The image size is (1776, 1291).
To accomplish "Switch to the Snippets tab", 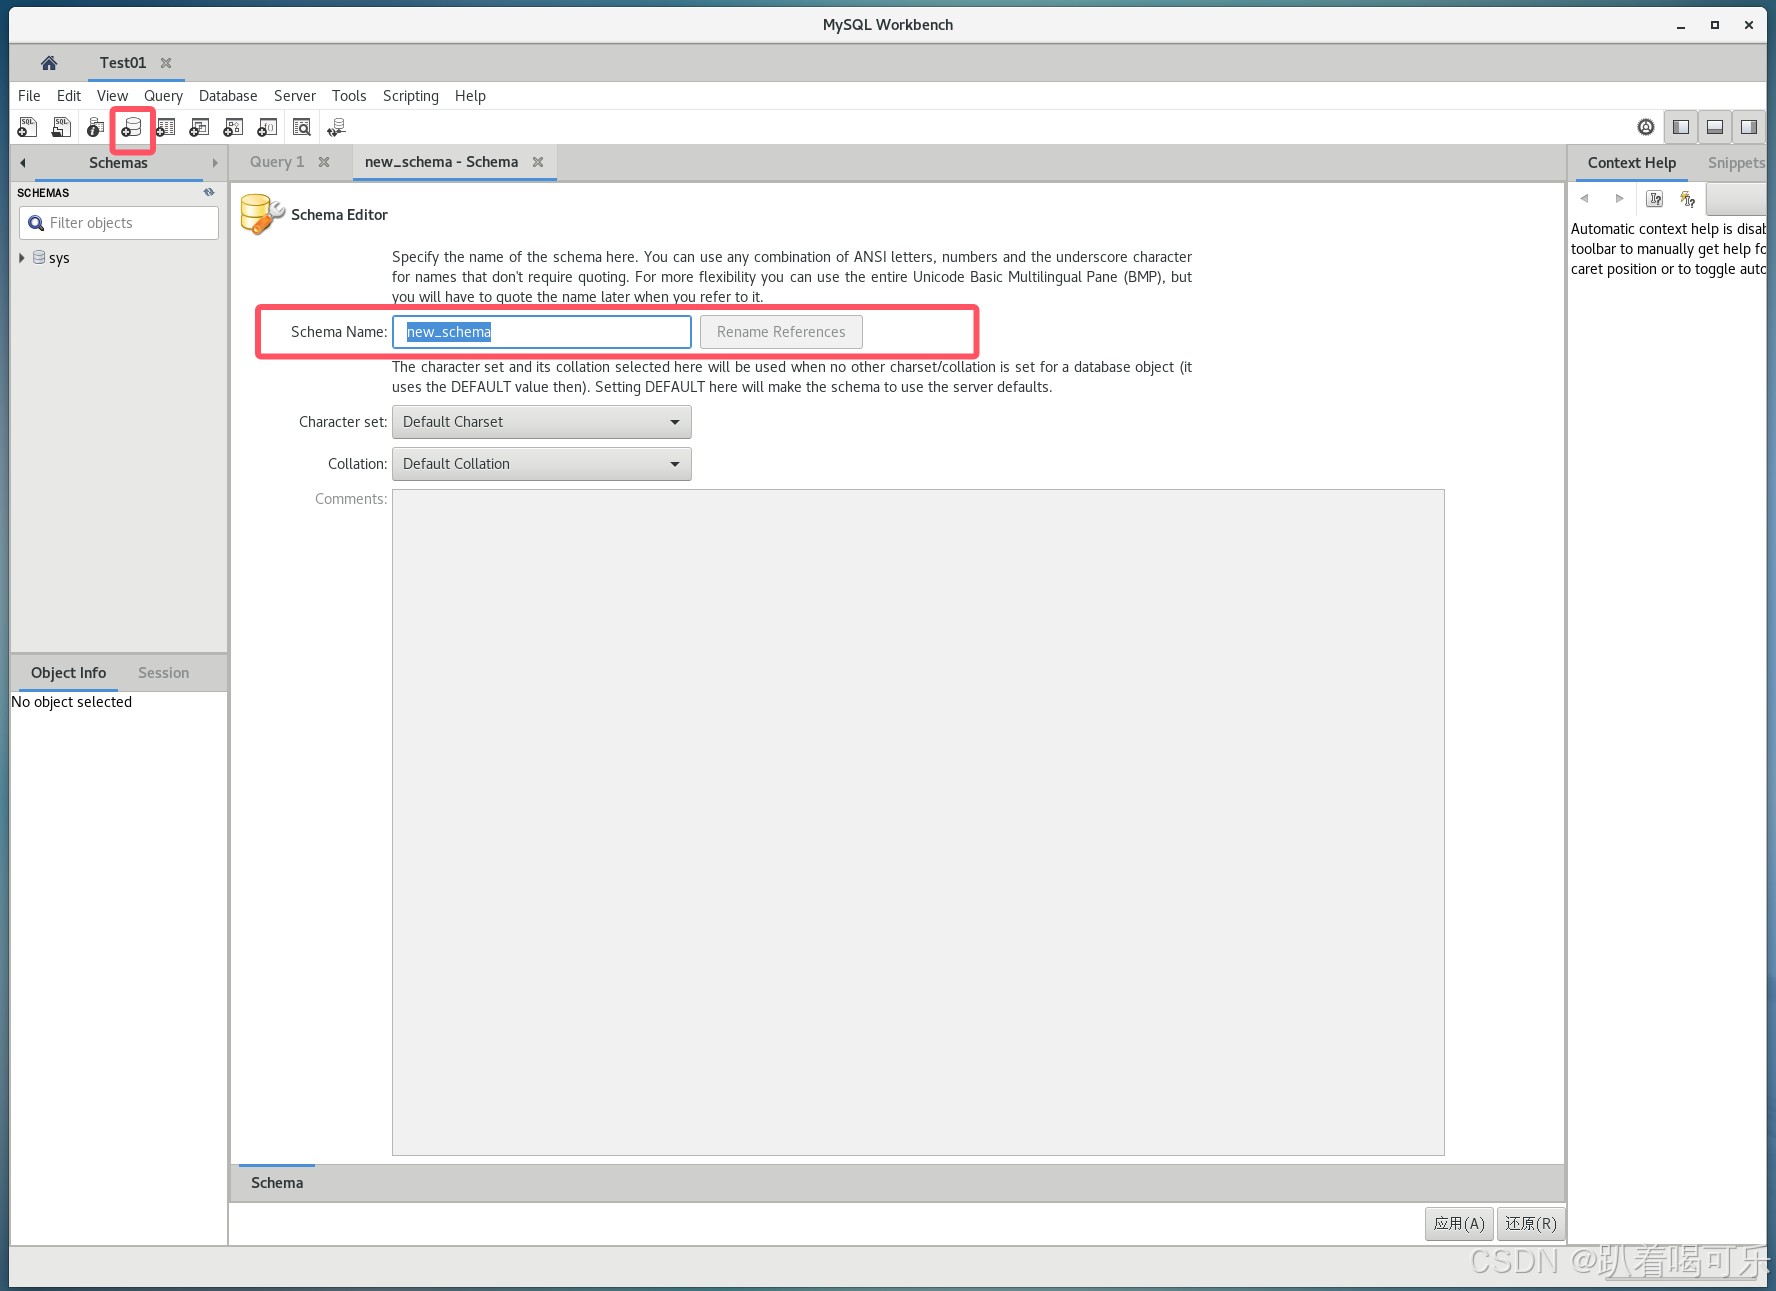I will [1736, 163].
